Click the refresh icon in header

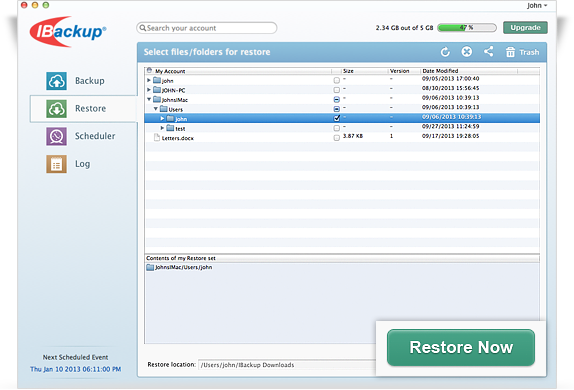coord(445,52)
